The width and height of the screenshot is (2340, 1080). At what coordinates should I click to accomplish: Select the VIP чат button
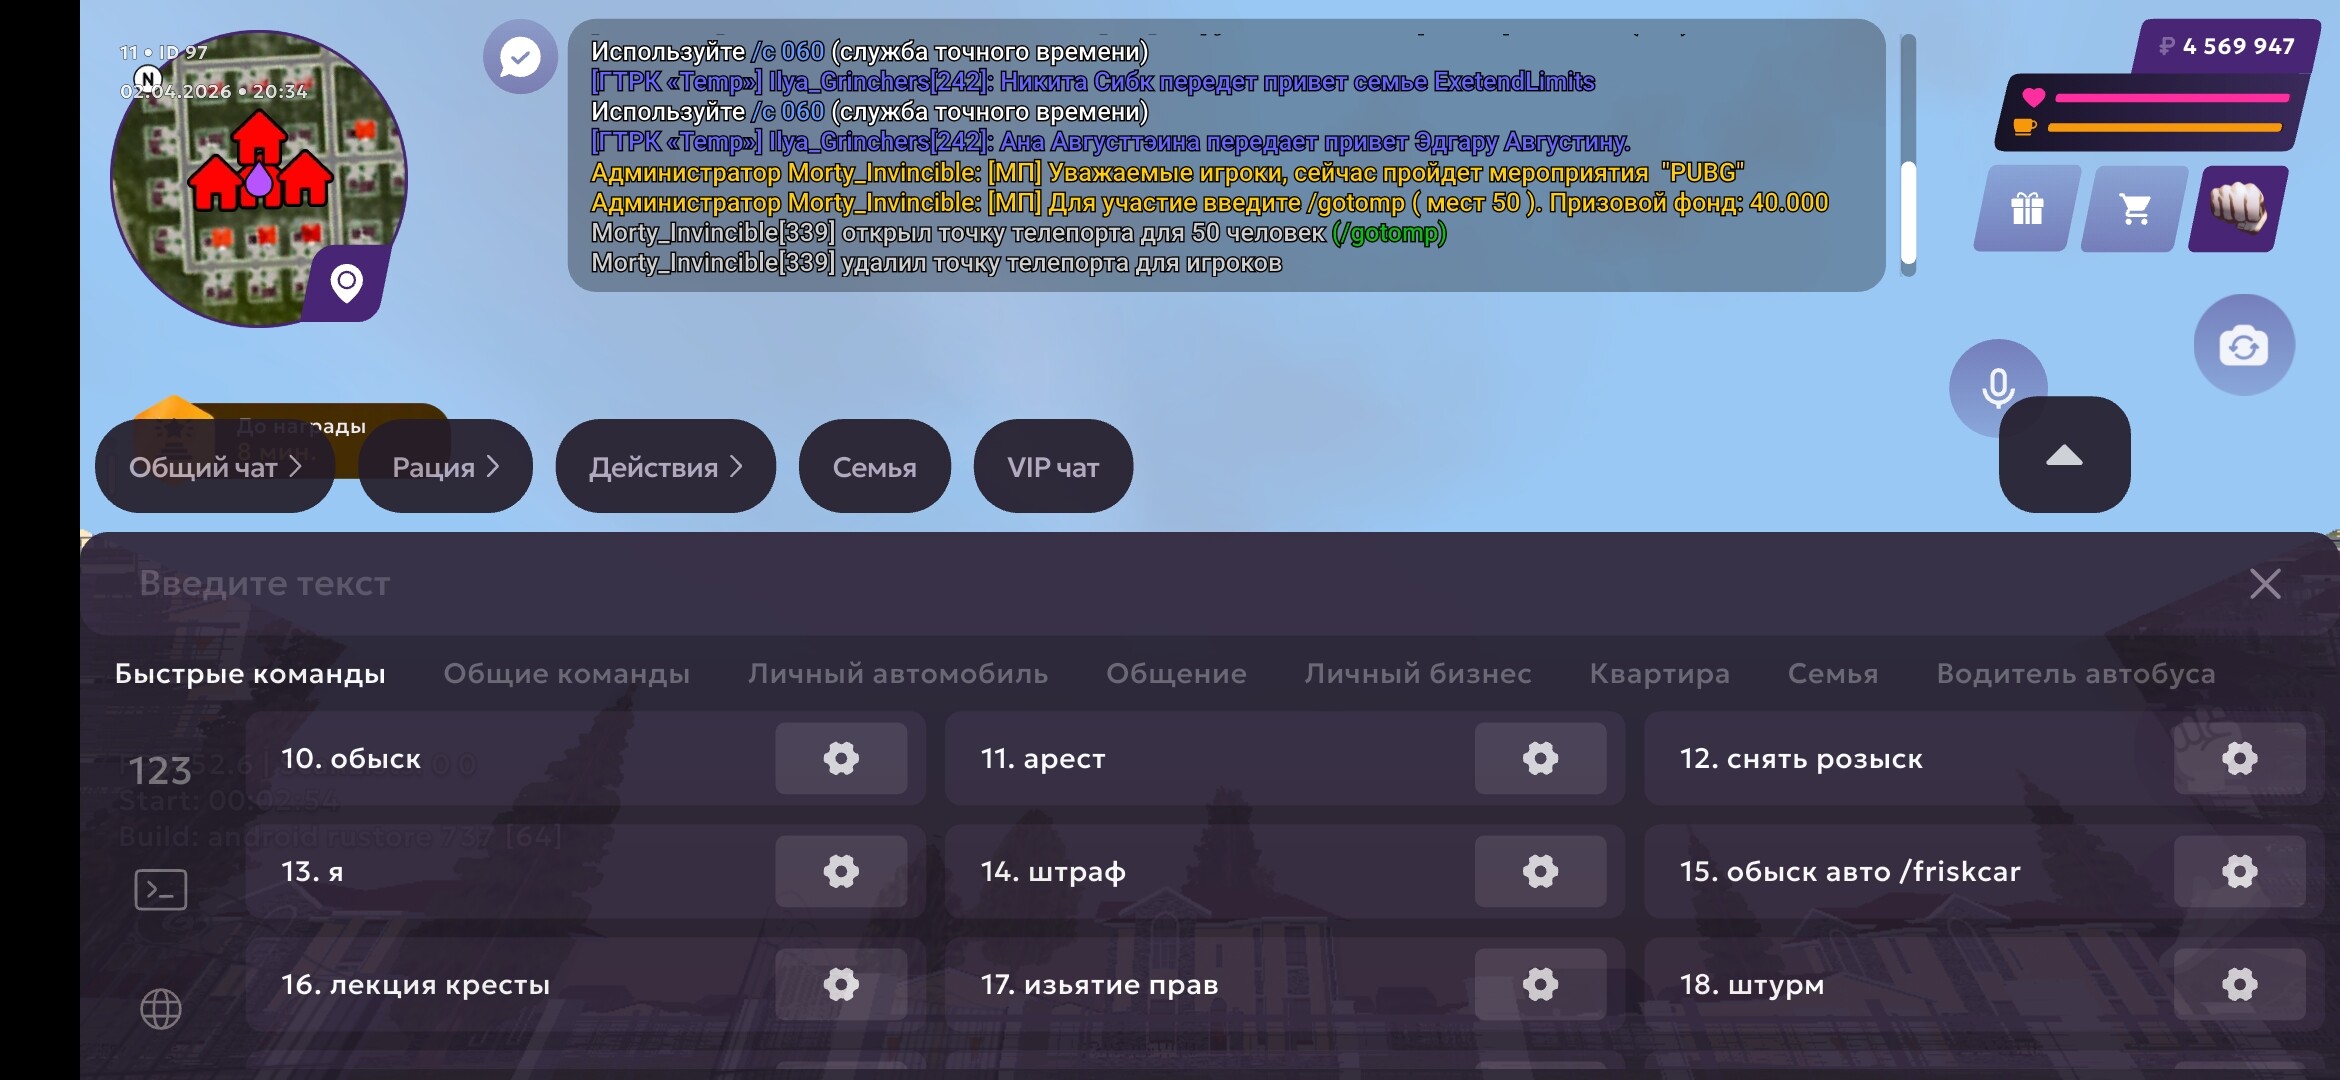[x=1053, y=467]
